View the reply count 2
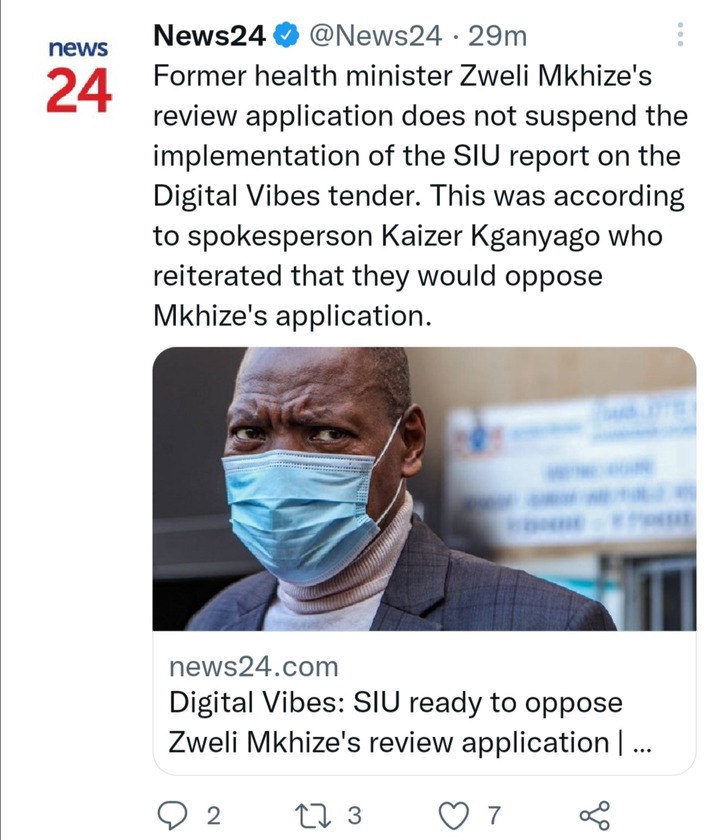720x840 pixels. coord(213,816)
